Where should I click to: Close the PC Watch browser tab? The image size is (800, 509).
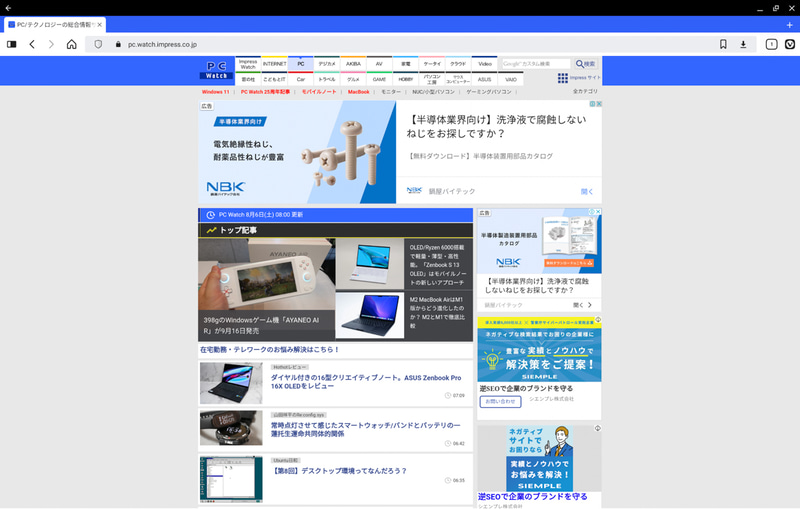pyautogui.click(x=99, y=24)
